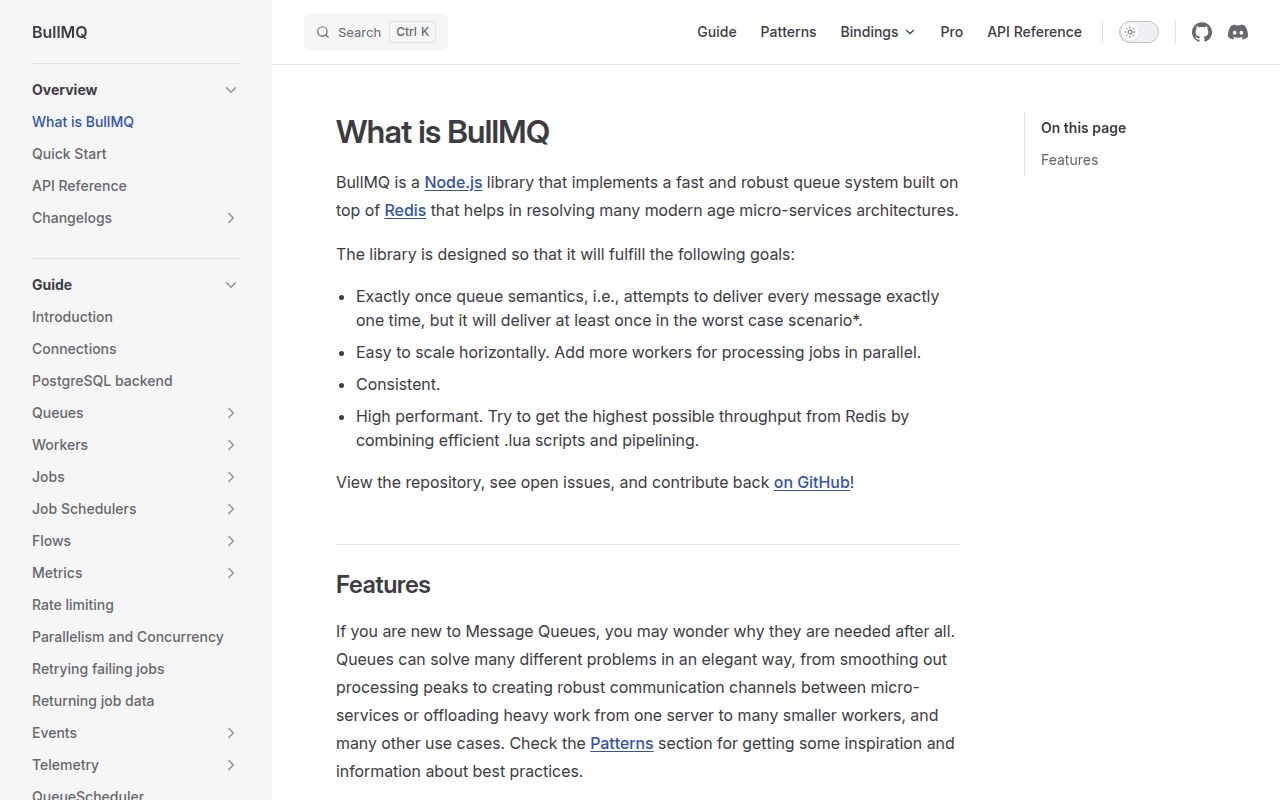
Task: Click the Search input box
Action: coord(376,32)
